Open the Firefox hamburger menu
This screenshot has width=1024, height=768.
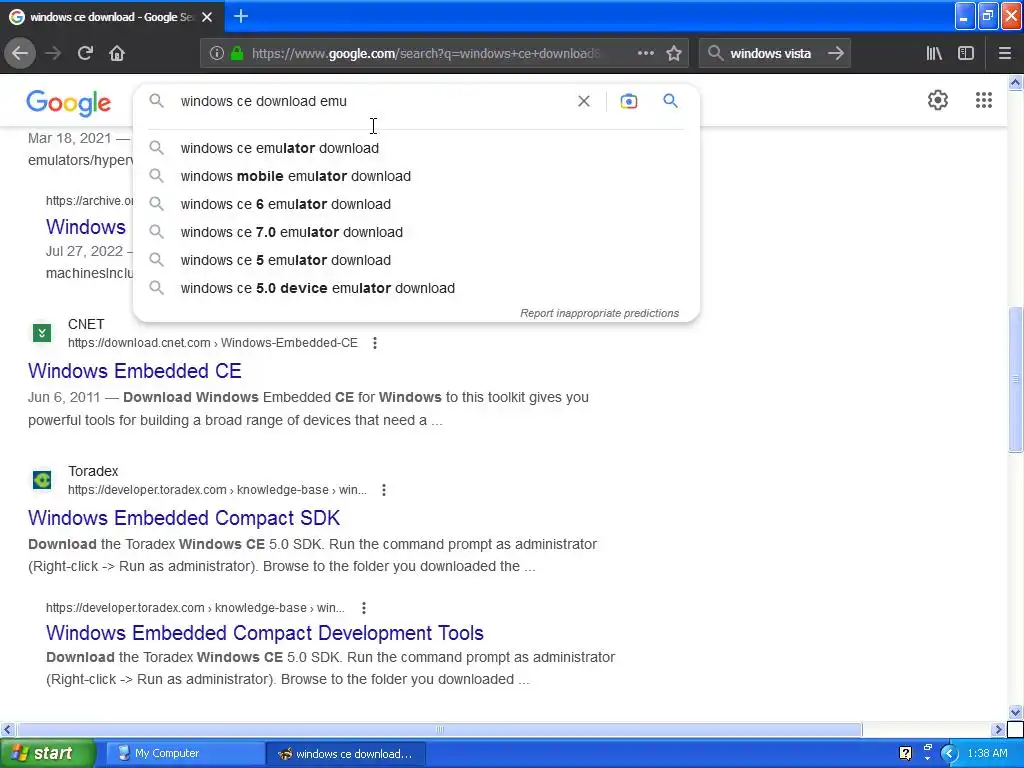[x=1004, y=54]
